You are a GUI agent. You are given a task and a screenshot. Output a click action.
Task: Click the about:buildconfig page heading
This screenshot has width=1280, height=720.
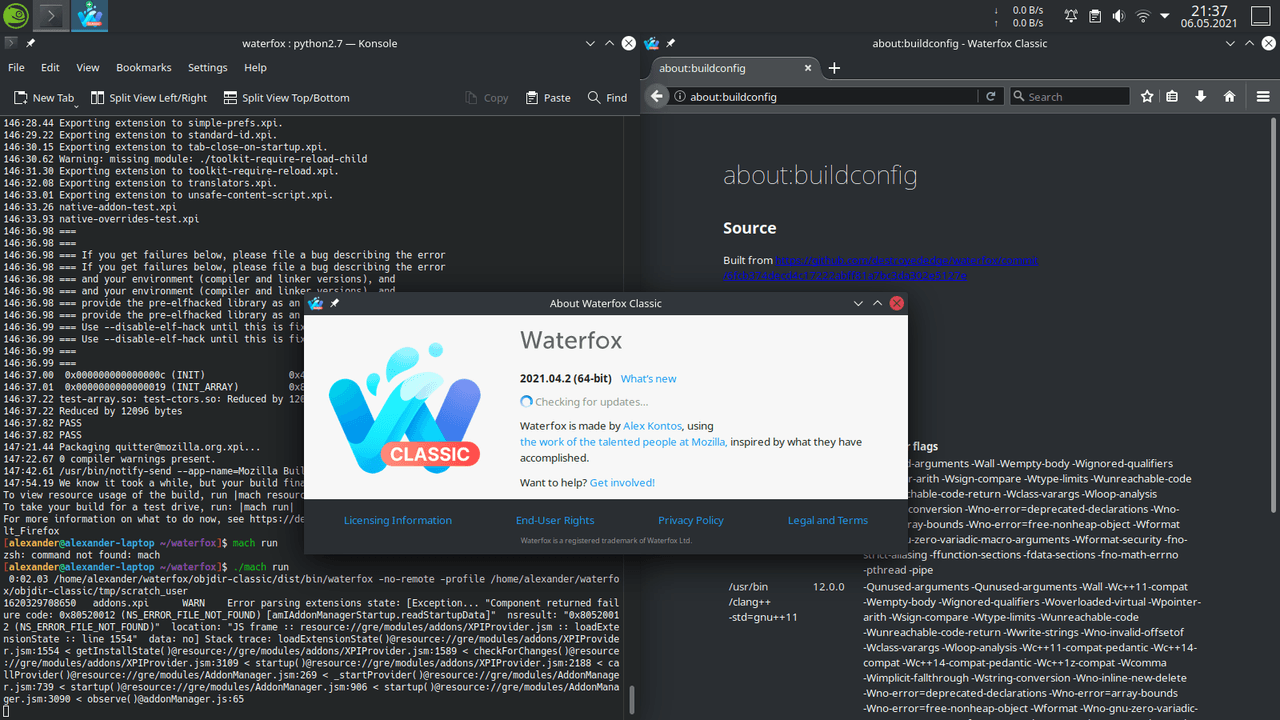click(820, 176)
